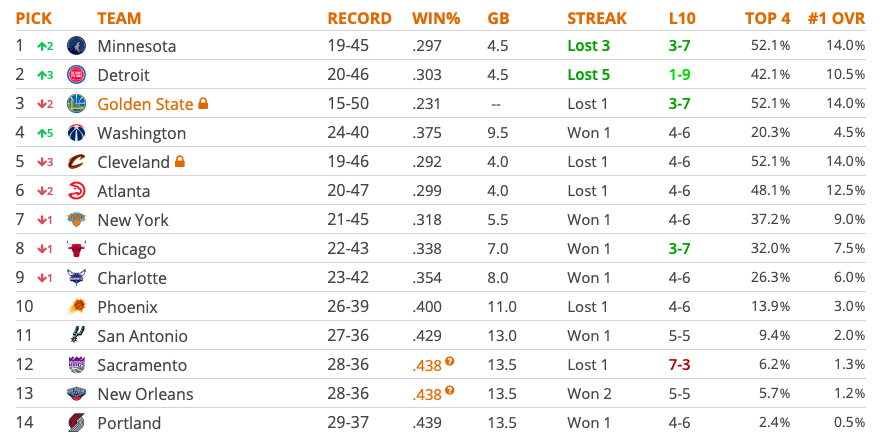Click the Golden State Warriors logo

click(76, 103)
